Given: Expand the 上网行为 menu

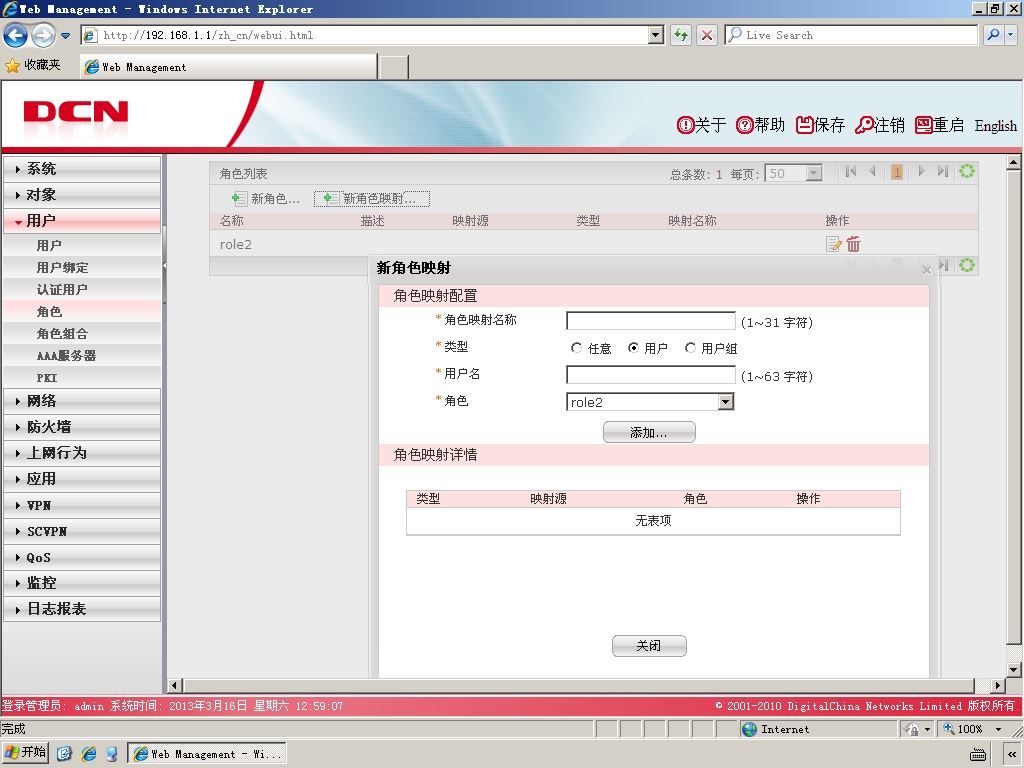Looking at the screenshot, I should pyautogui.click(x=82, y=453).
